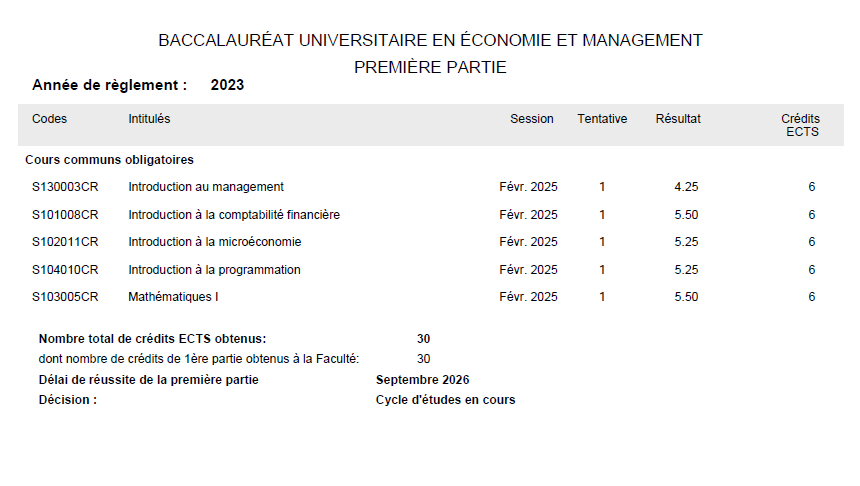This screenshot has width=860, height=486.
Task: Click Délai de réussite de la première partie
Action: pos(149,380)
